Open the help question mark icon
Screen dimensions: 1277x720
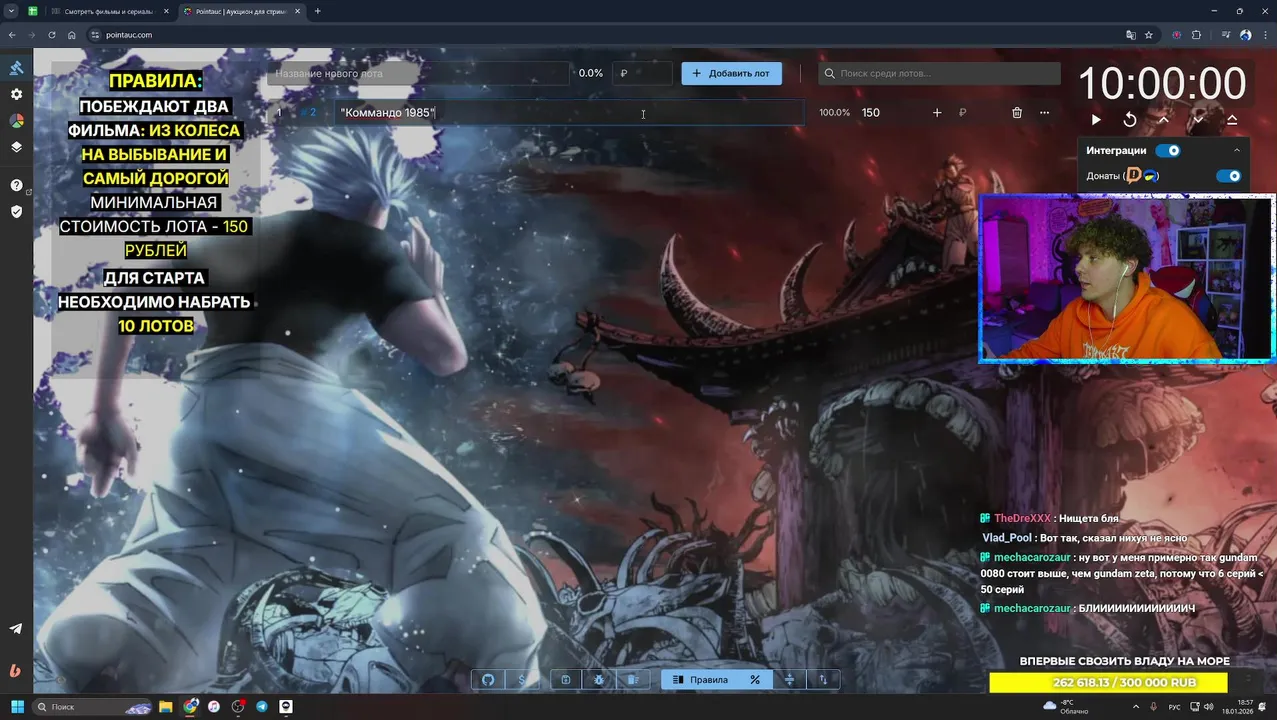(x=16, y=185)
